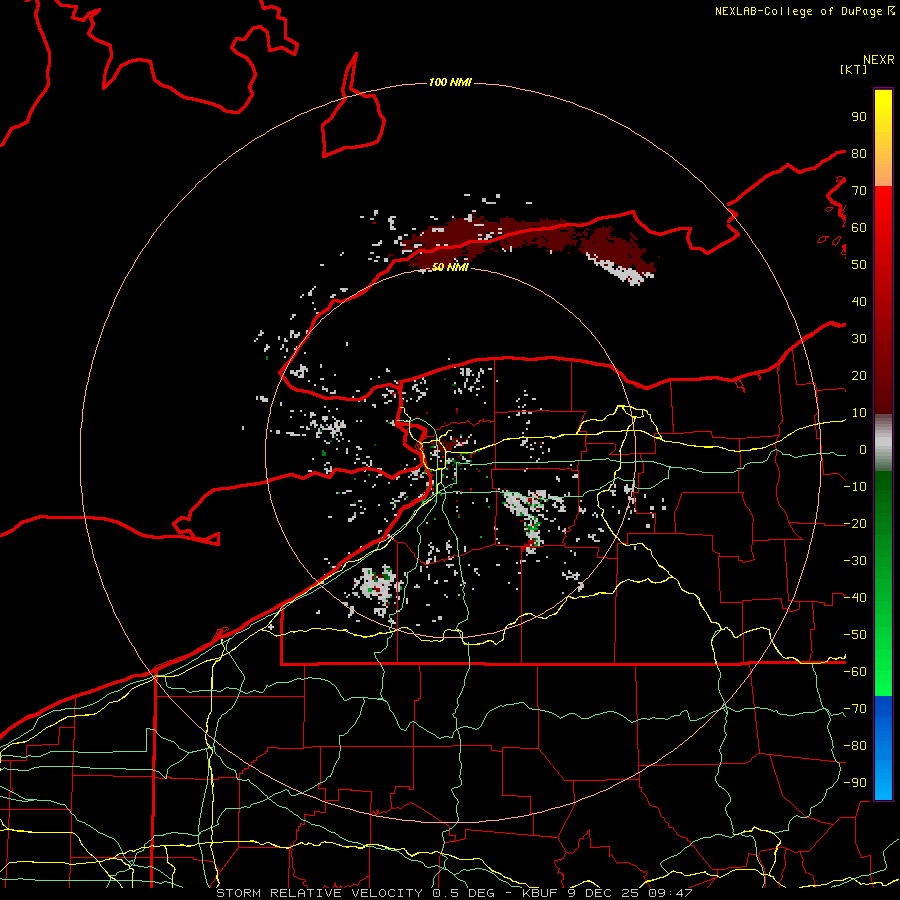The width and height of the screenshot is (900, 900).
Task: Click the gray echo cluster along the southwest lakeshore
Action: tap(377, 588)
